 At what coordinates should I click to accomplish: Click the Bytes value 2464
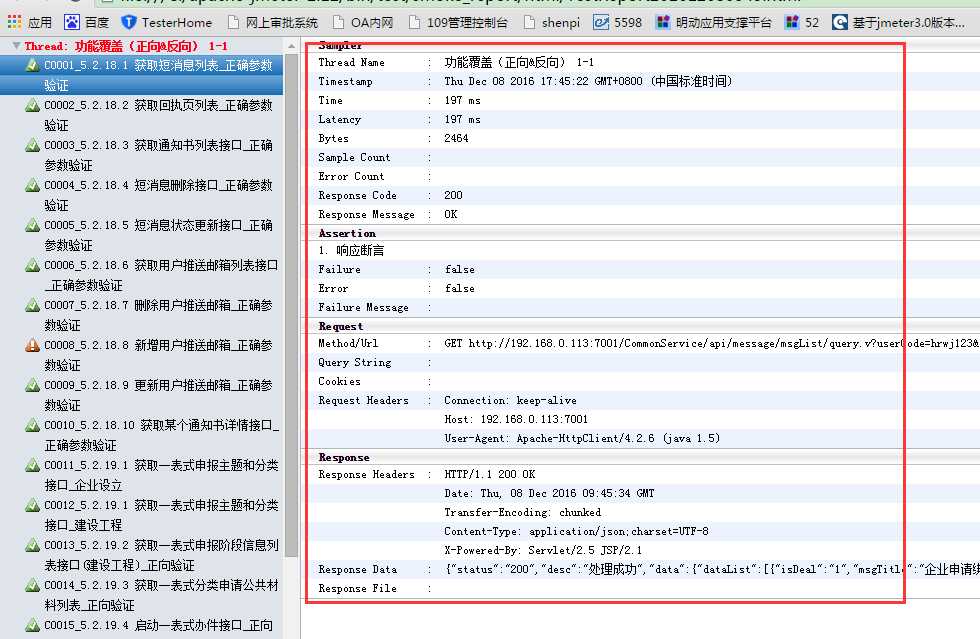456,138
